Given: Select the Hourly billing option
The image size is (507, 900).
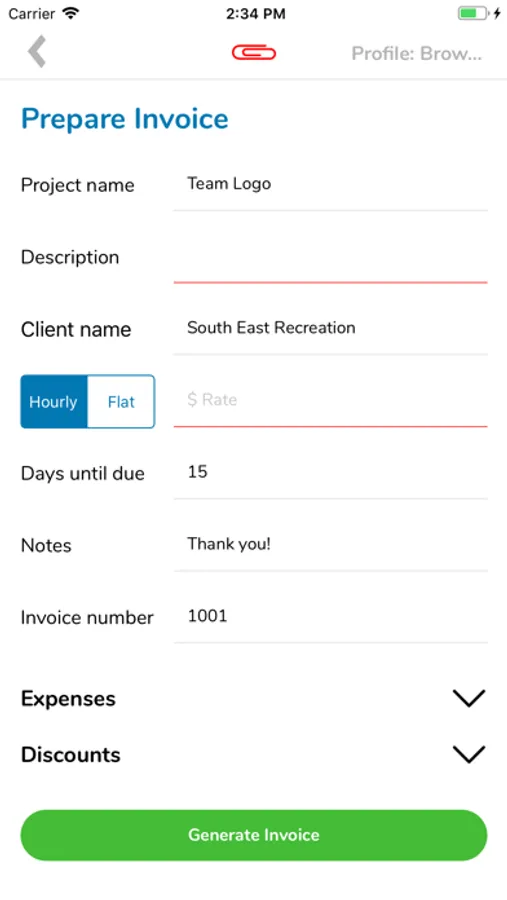Looking at the screenshot, I should coord(54,402).
